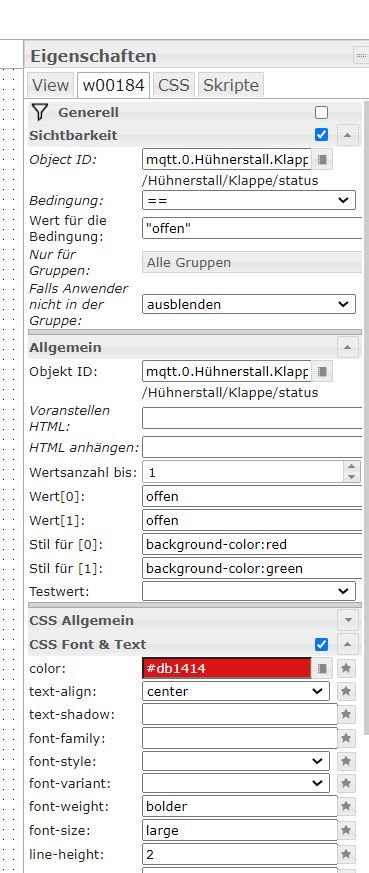Click star icon for font-style property
The image size is (369, 873).
point(346,761)
